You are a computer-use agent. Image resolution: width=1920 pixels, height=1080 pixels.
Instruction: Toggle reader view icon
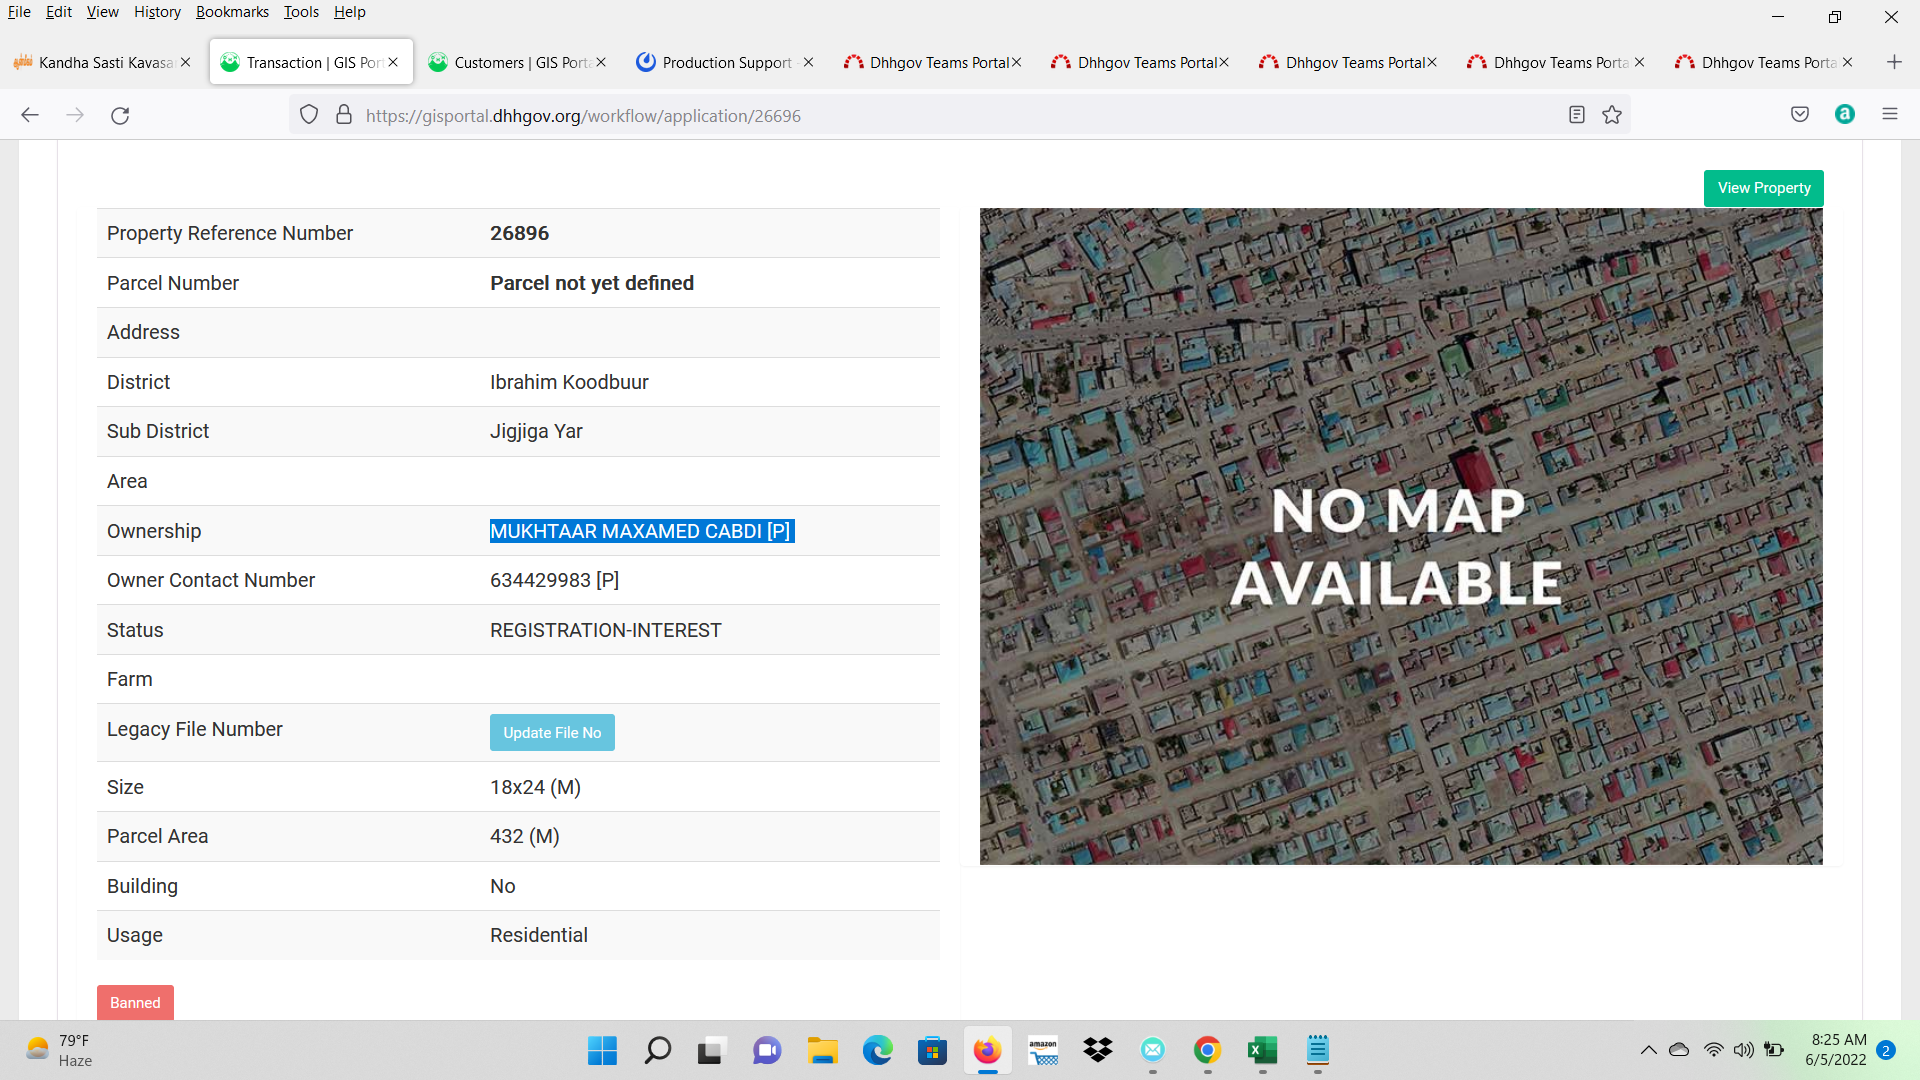click(1577, 115)
